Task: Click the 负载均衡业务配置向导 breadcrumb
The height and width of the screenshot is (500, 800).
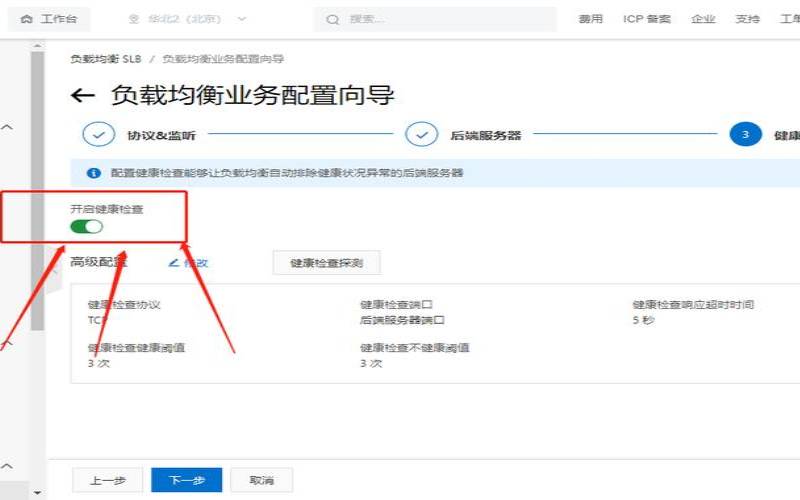Action: [x=223, y=59]
